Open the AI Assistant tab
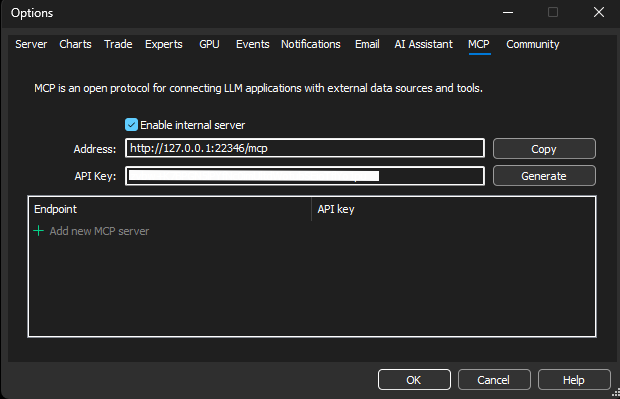Viewport: 620px width, 399px height. tap(423, 44)
